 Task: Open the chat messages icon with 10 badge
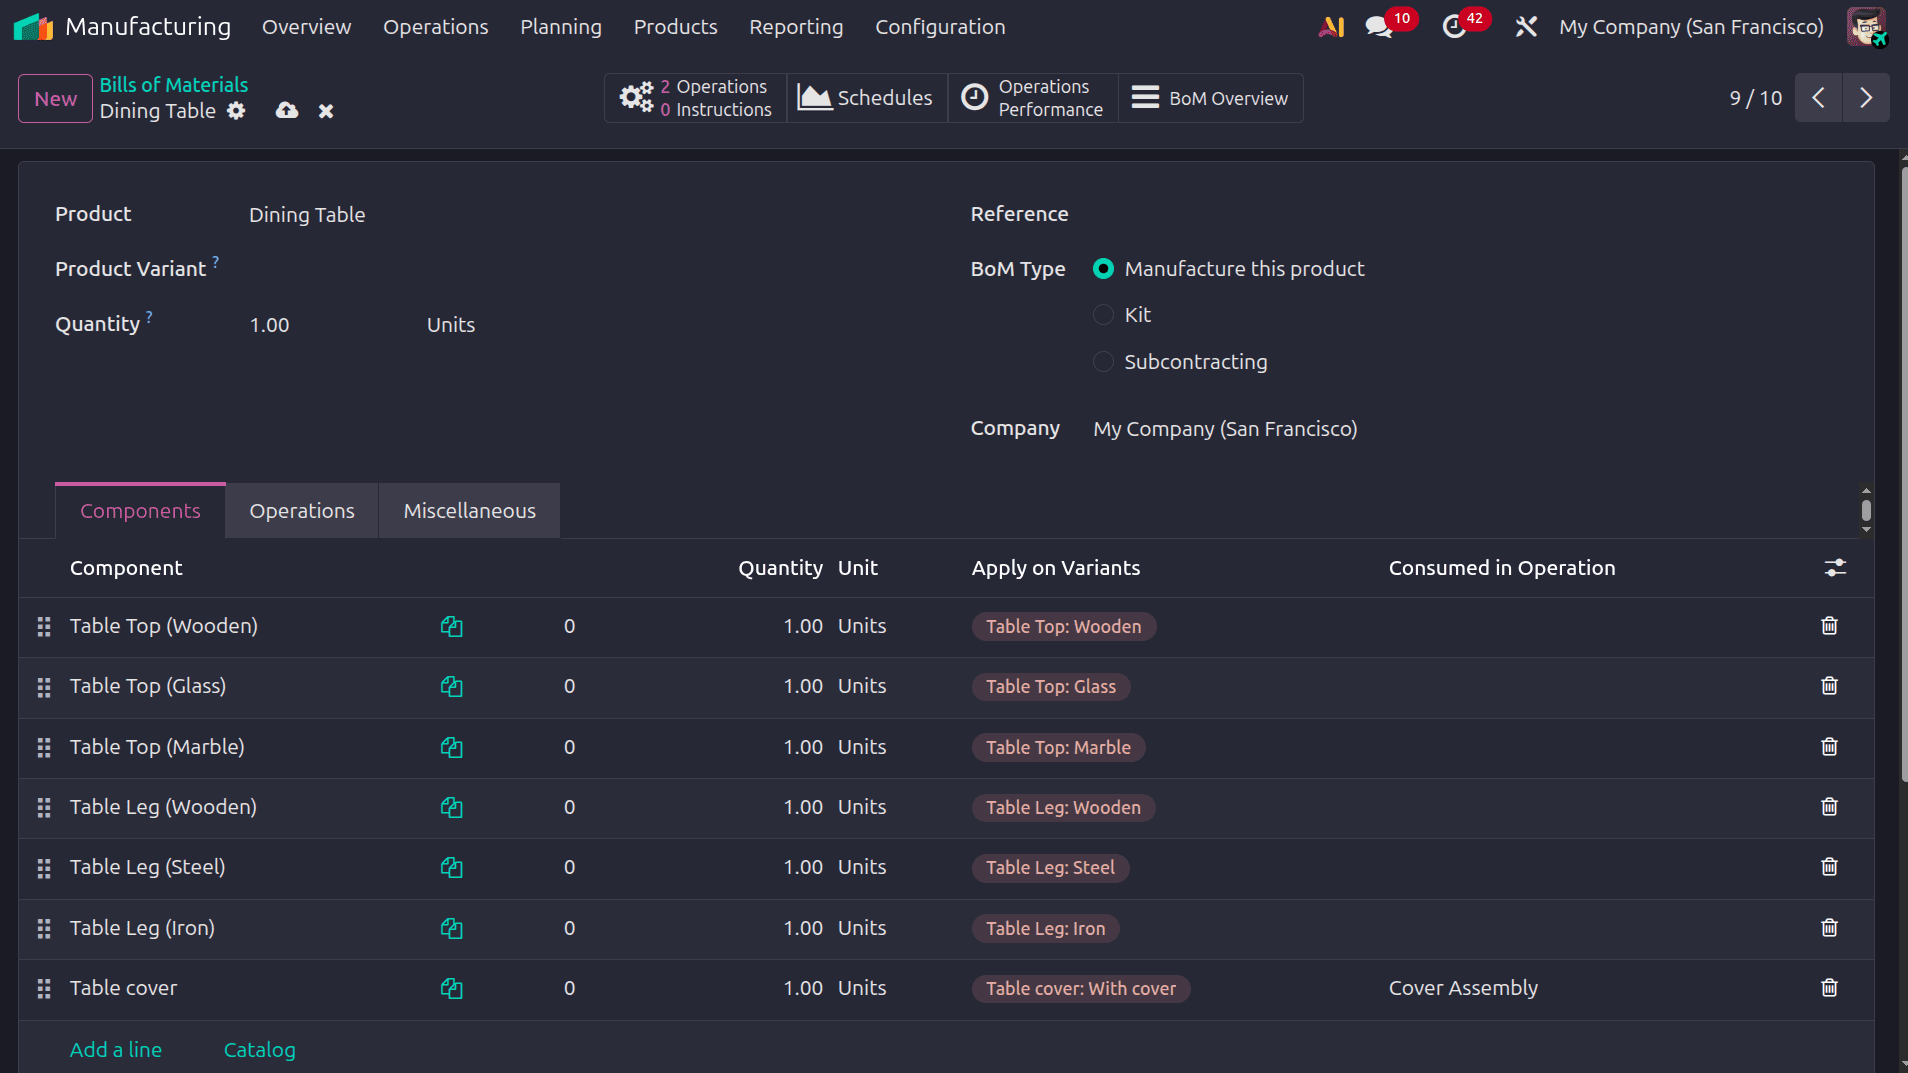(1379, 27)
